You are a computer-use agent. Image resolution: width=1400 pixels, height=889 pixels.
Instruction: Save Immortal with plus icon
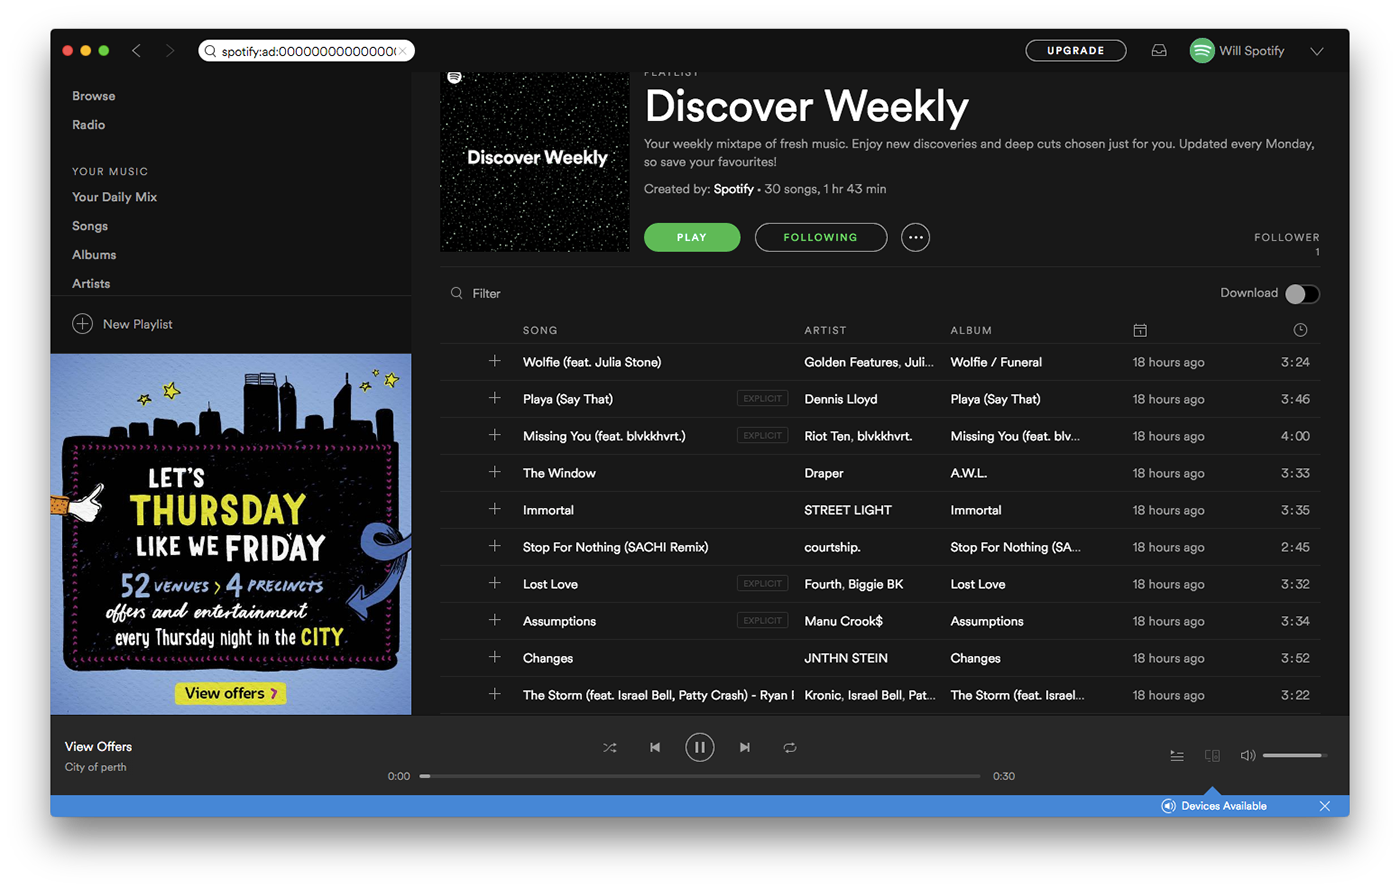coord(495,509)
